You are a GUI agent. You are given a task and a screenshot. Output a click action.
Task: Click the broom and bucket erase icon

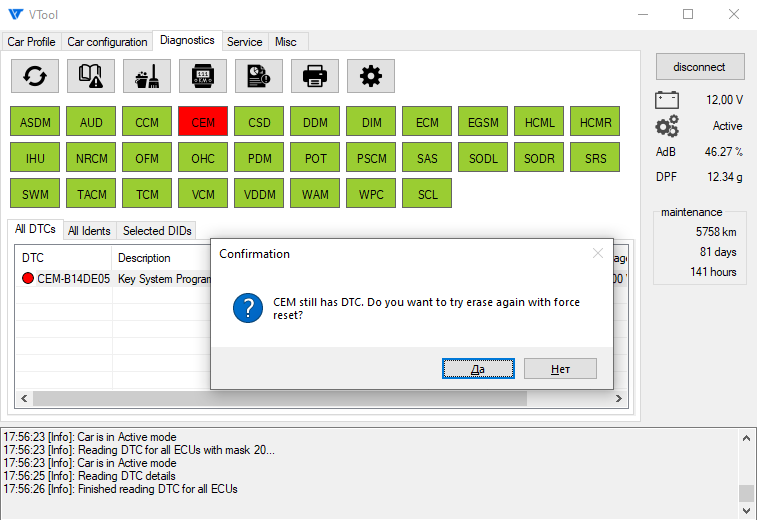[x=147, y=76]
